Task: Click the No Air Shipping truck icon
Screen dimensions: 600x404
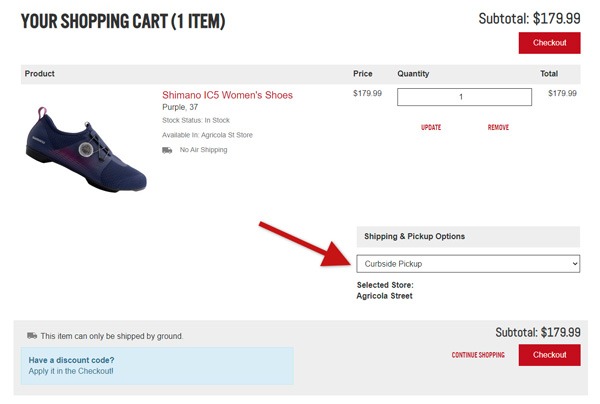Action: [167, 150]
